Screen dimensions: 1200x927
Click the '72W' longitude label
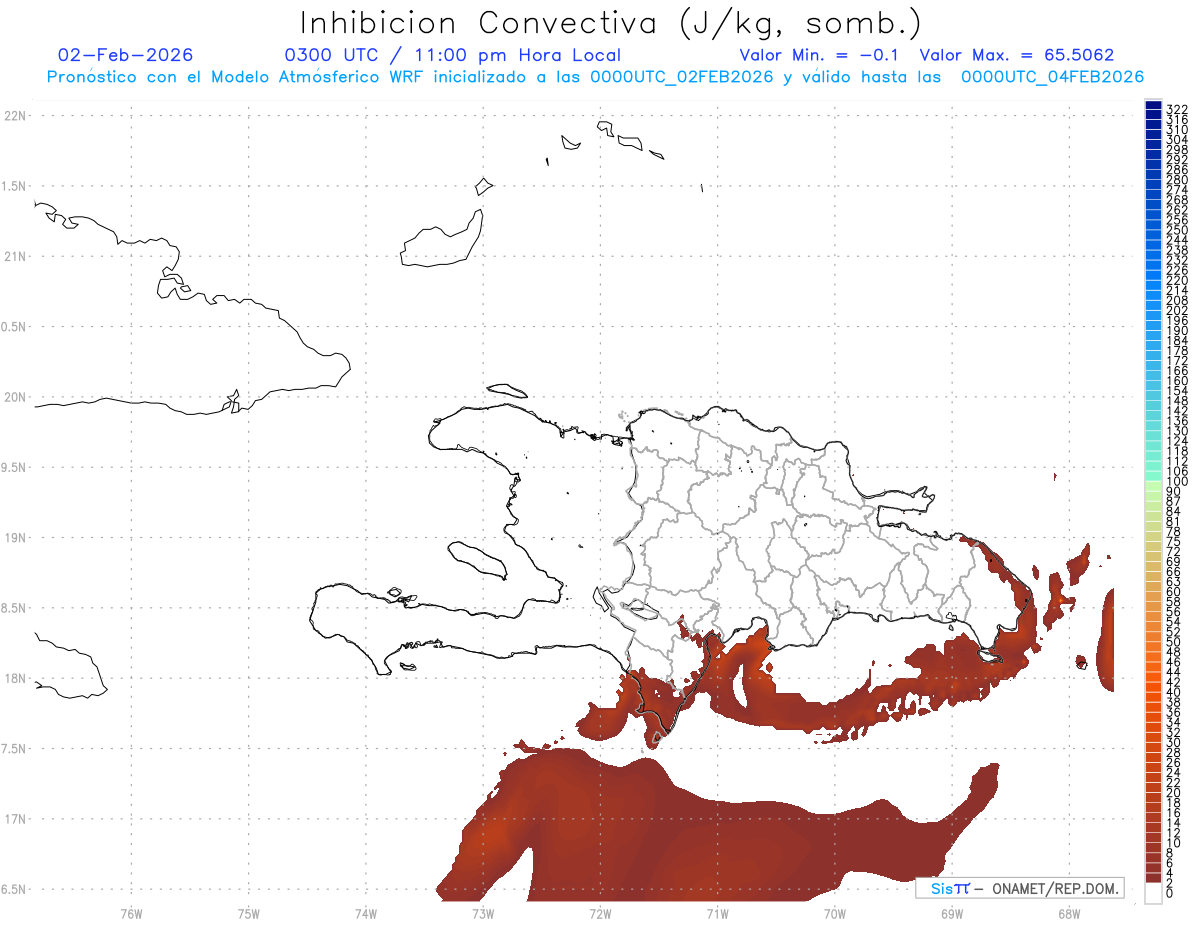[x=600, y=912]
